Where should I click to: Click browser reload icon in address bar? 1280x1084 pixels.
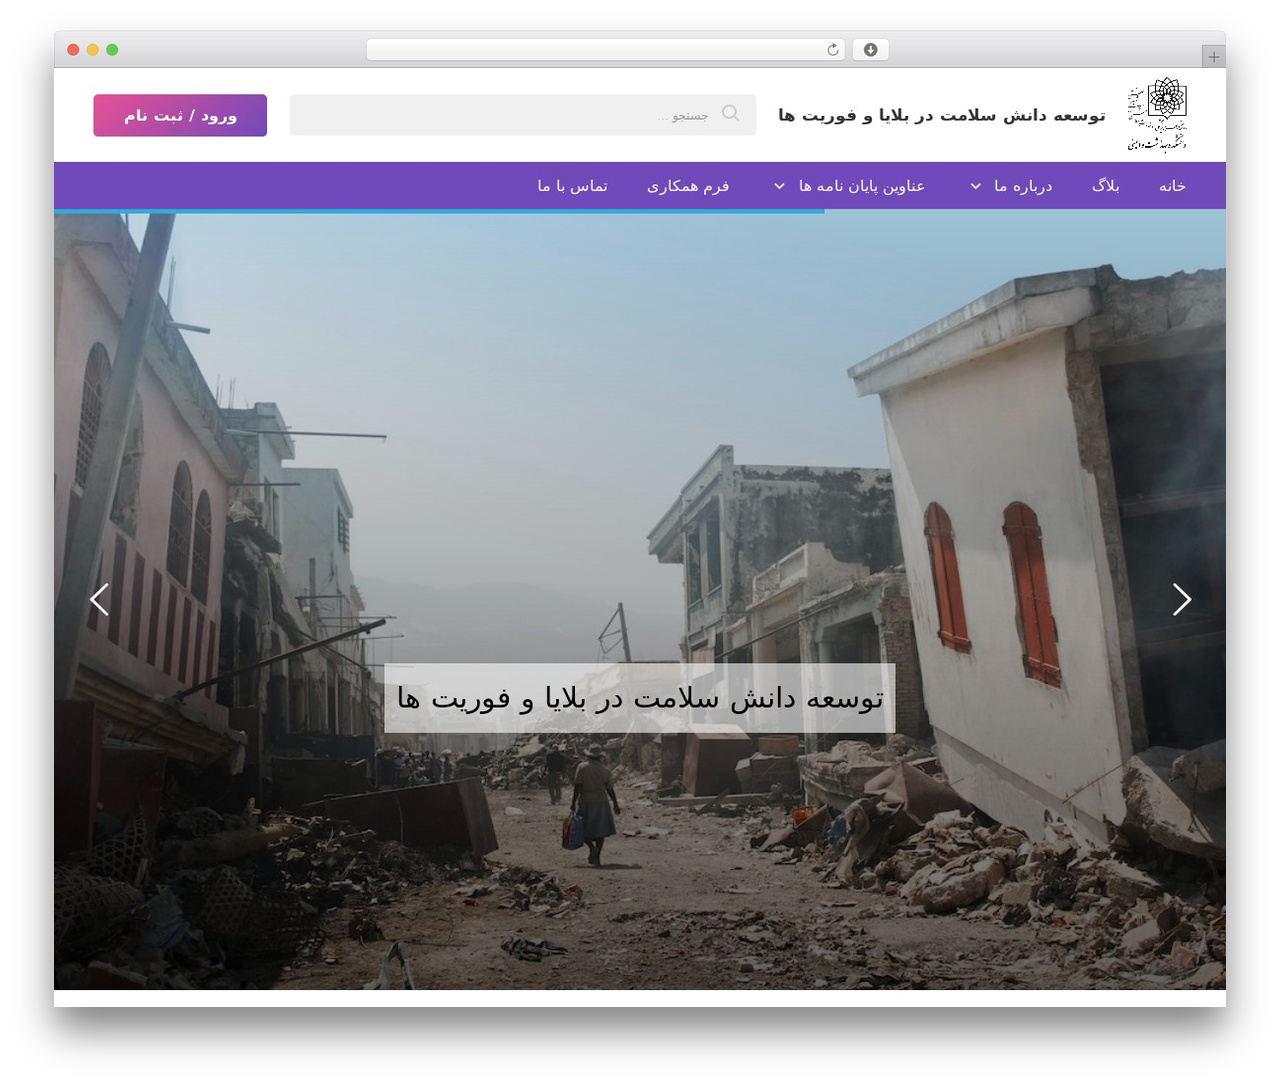(x=833, y=50)
